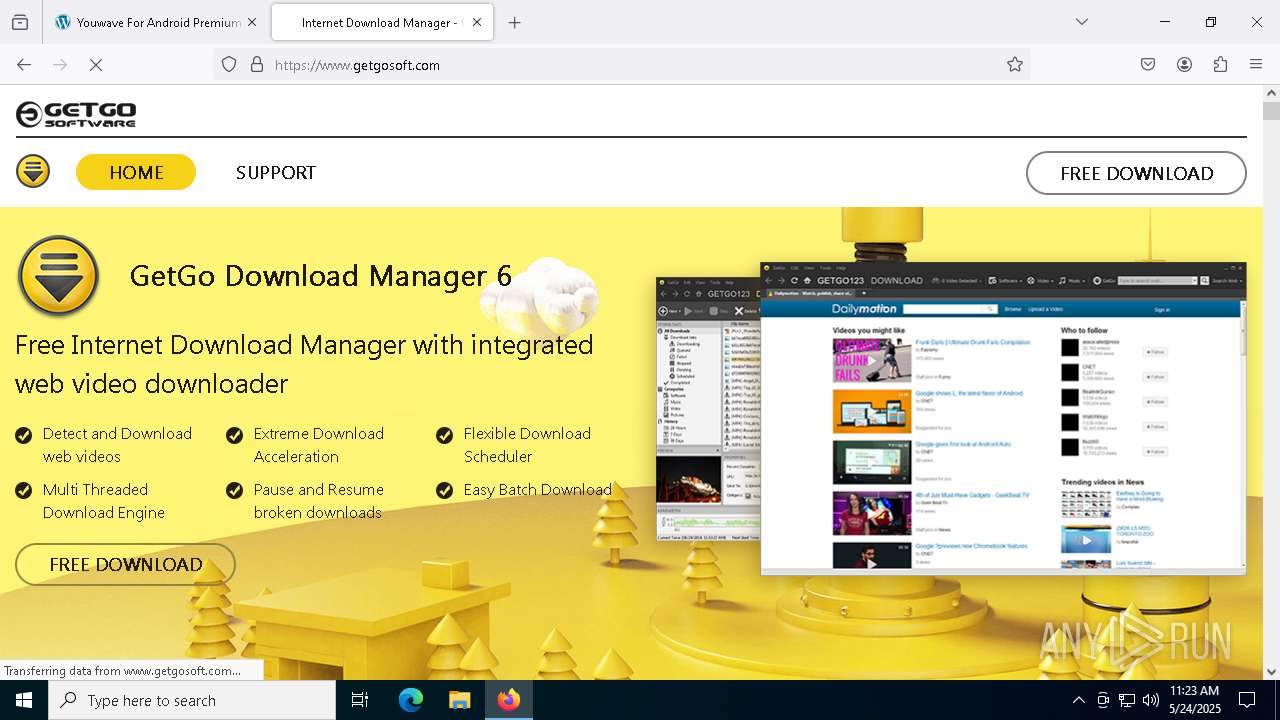Open clock and date flyout
The image size is (1280, 720).
tap(1194, 700)
